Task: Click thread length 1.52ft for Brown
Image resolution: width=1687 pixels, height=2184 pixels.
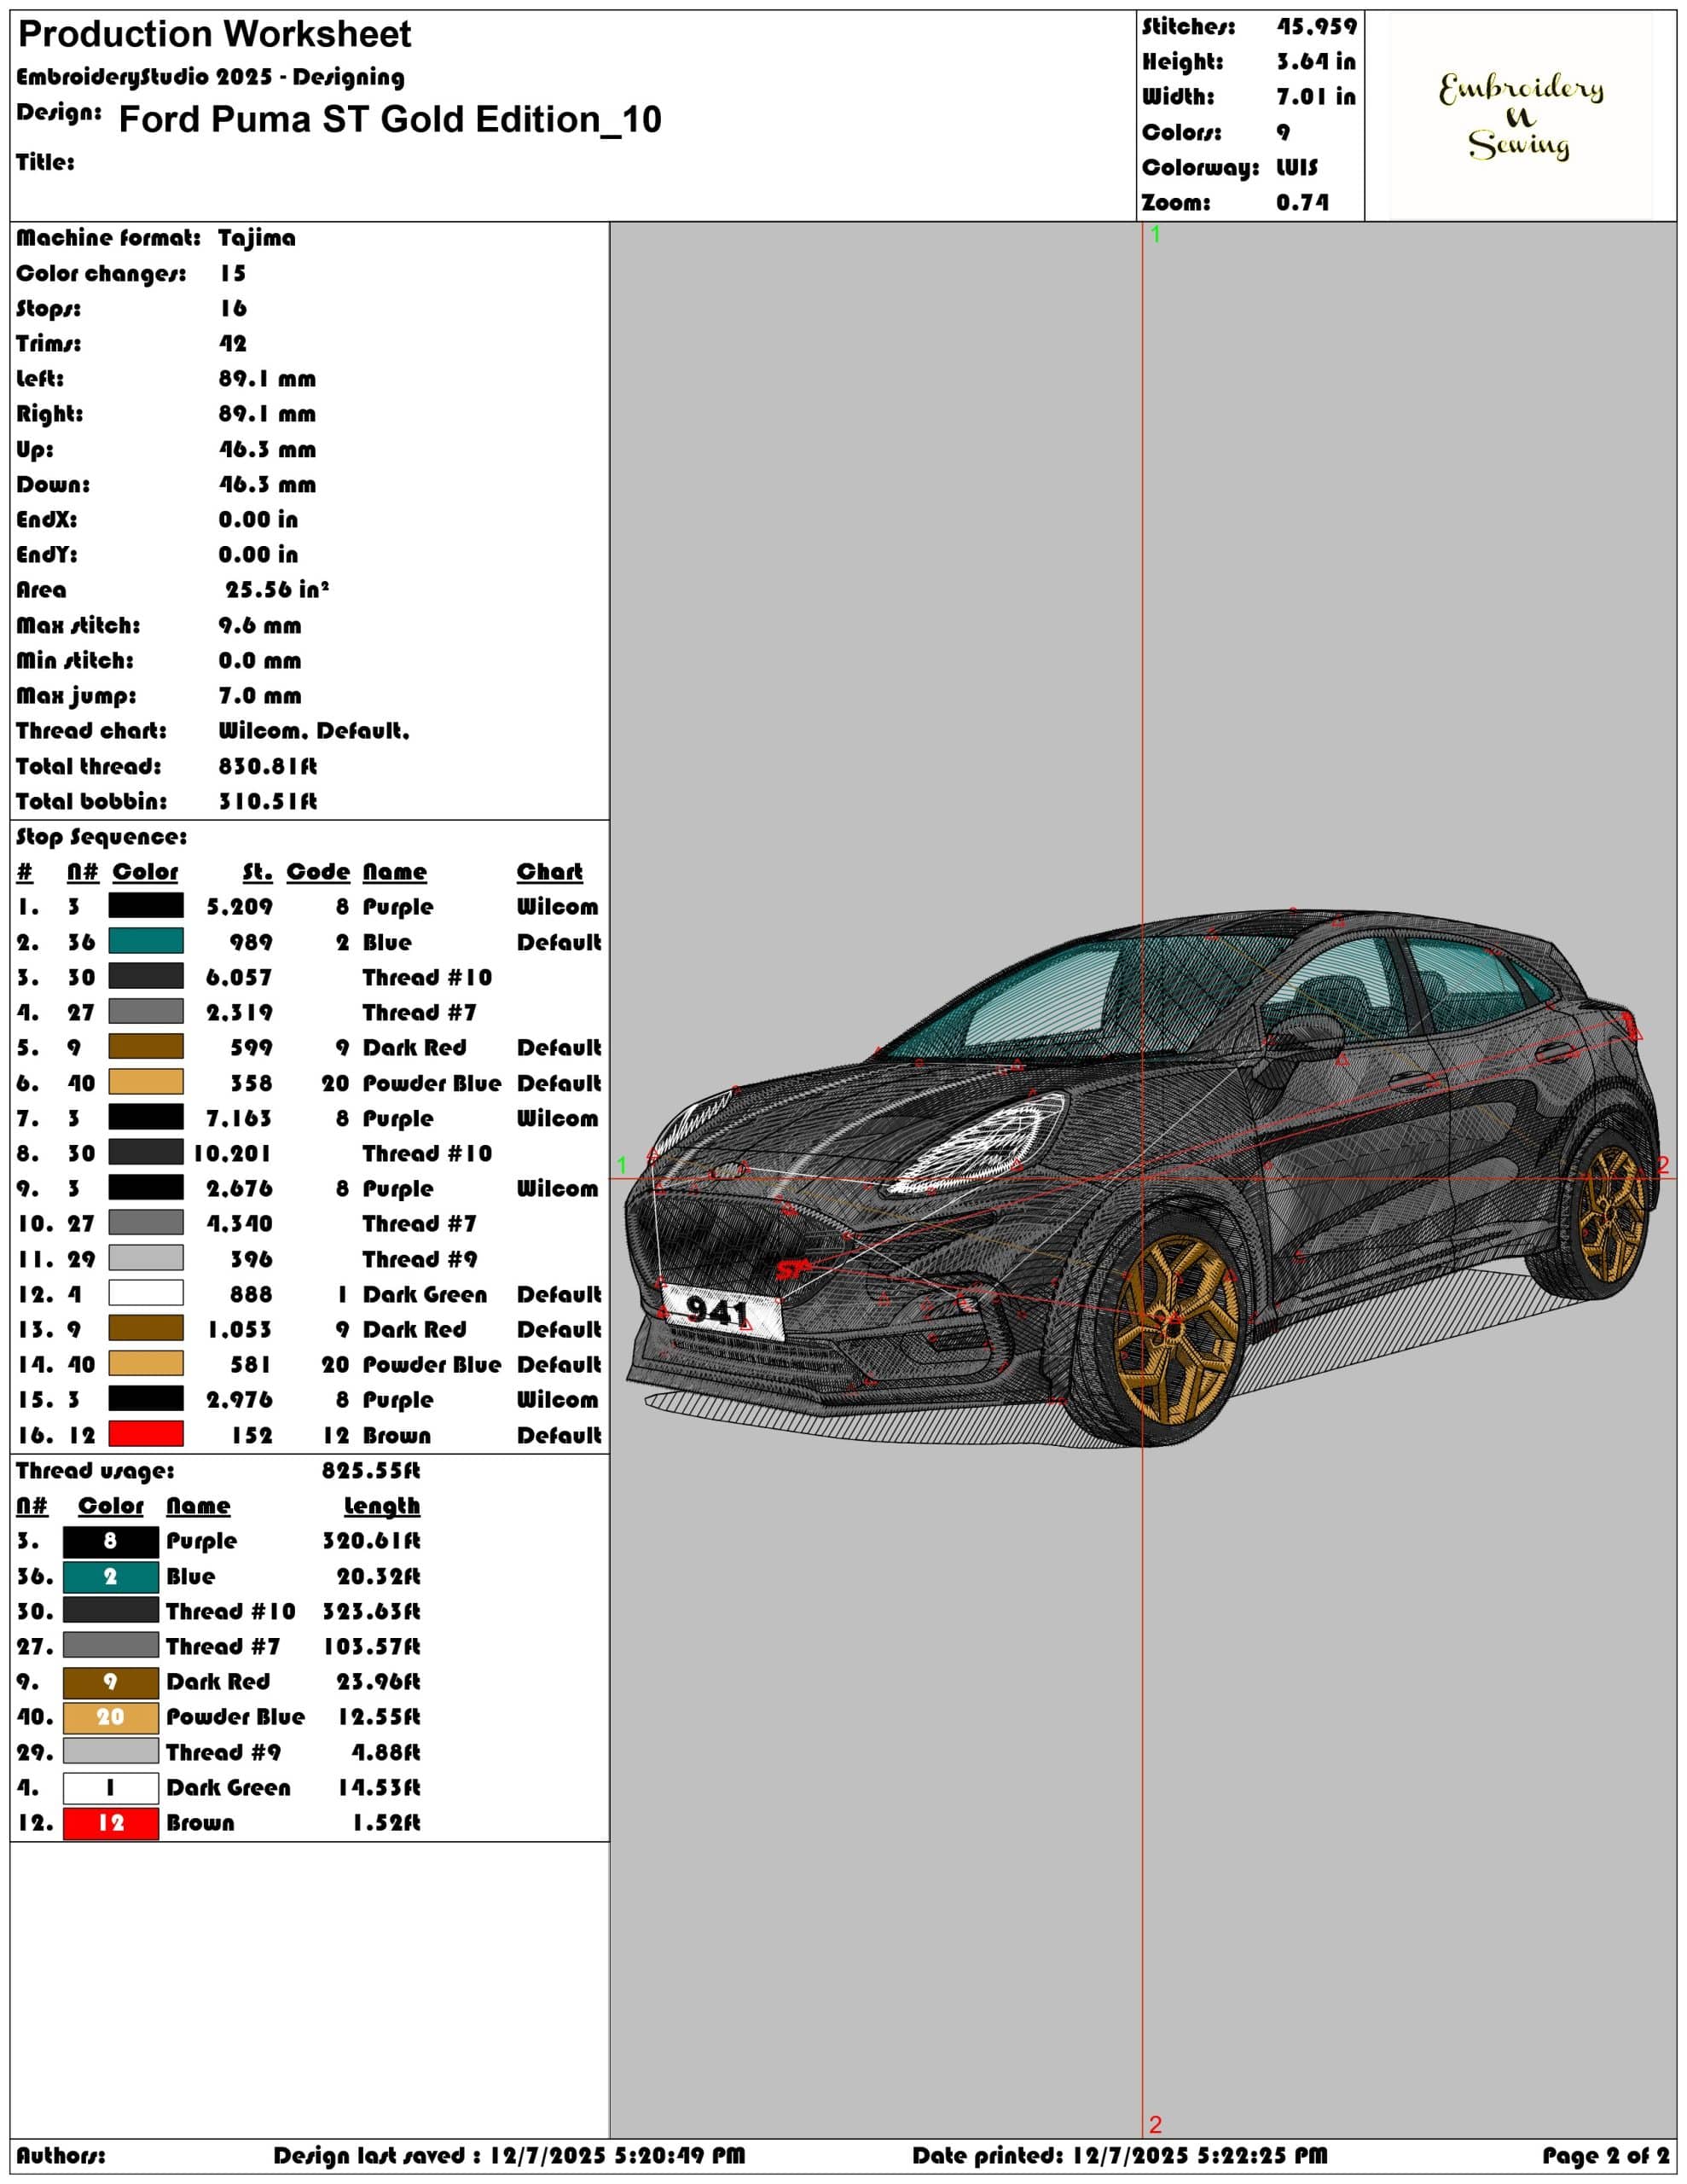Action: (386, 1823)
